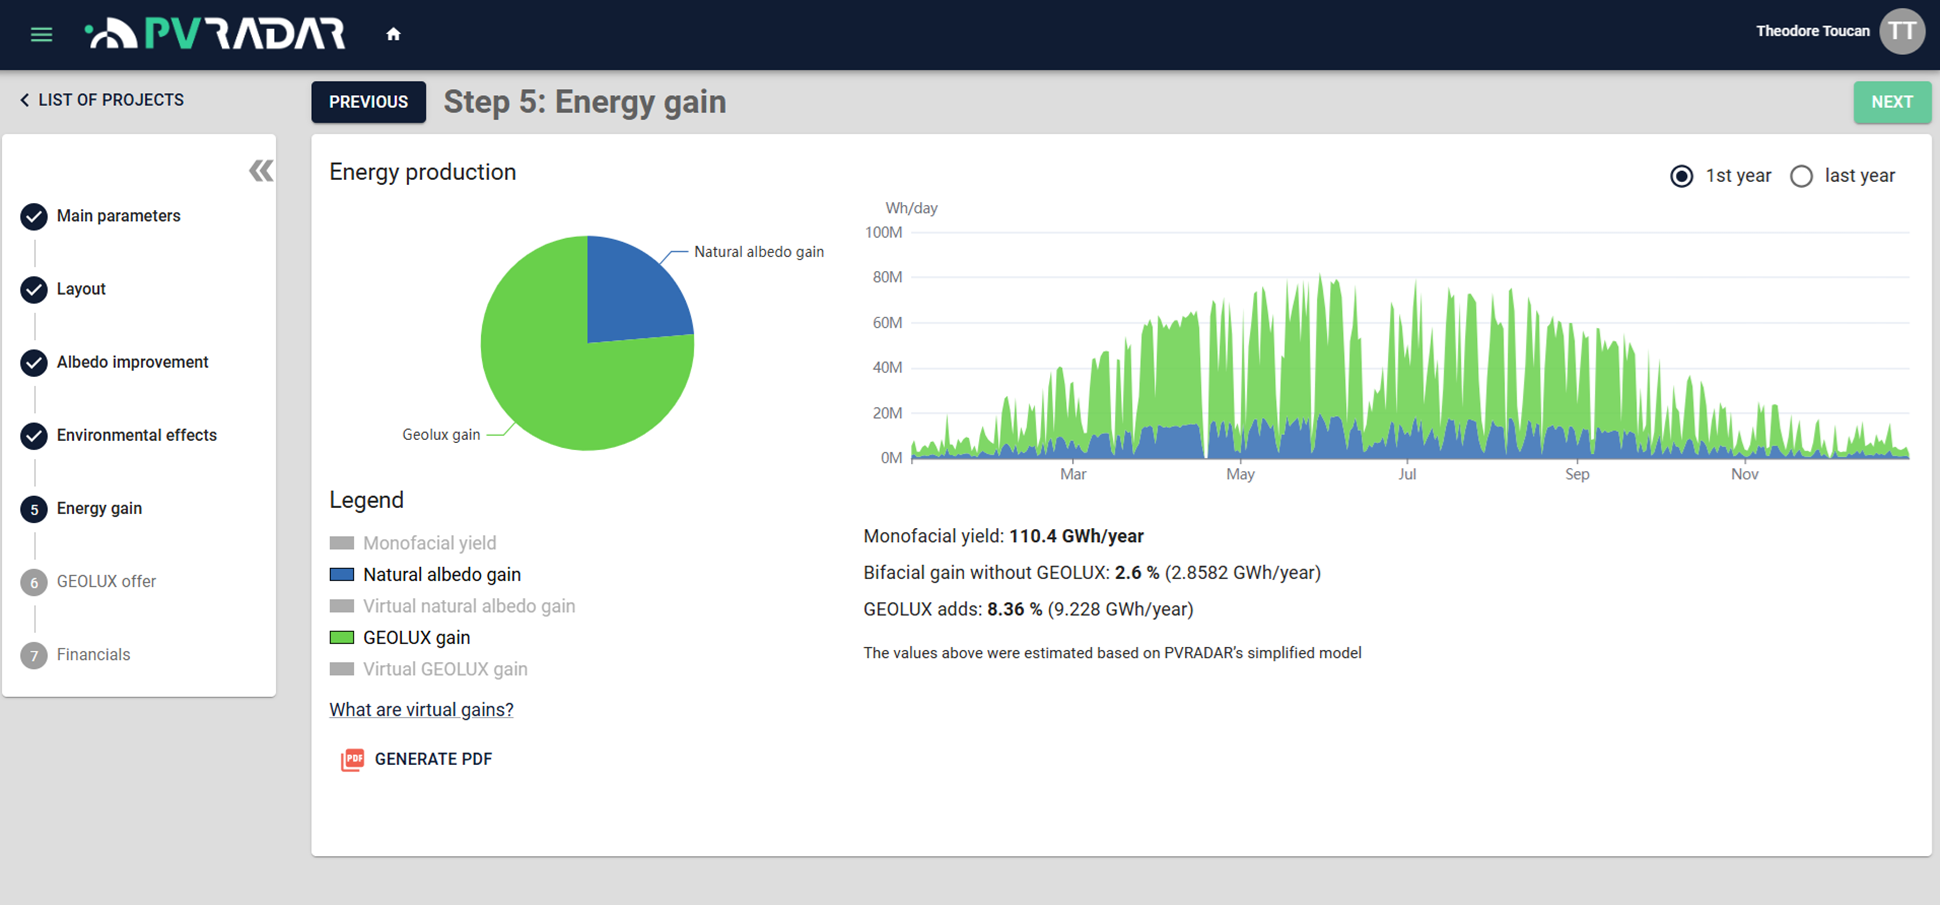
Task: Toggle GEOLUX gain legend series
Action: [400, 638]
